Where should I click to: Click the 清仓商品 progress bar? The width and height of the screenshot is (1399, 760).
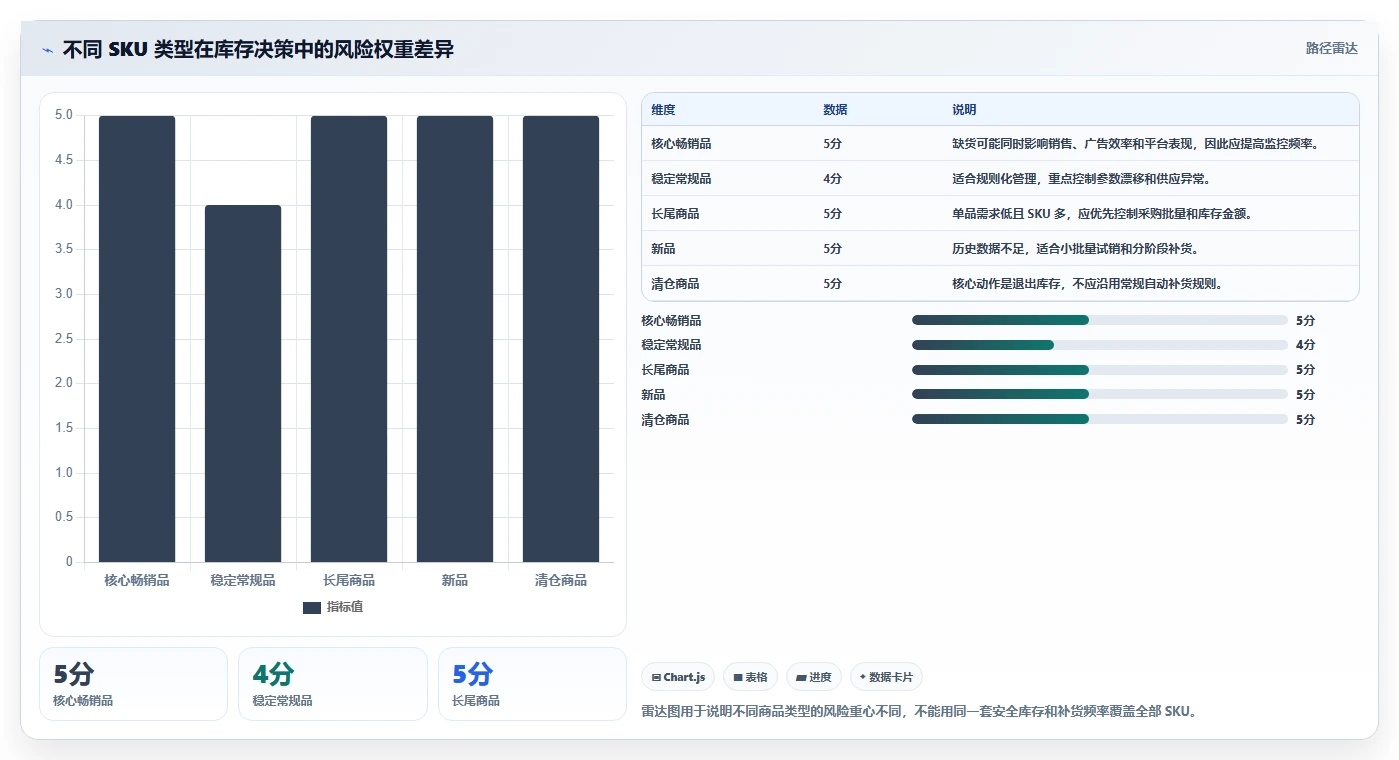click(1100, 420)
